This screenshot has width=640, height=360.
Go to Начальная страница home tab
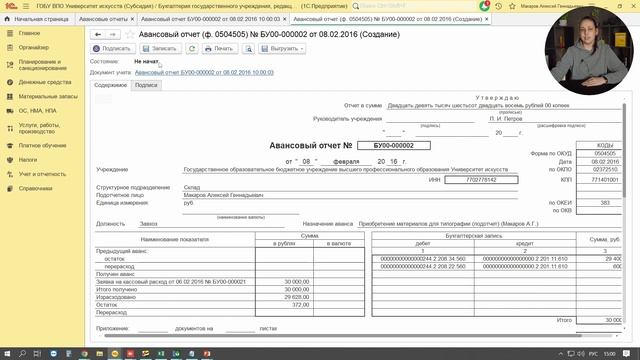(37, 19)
